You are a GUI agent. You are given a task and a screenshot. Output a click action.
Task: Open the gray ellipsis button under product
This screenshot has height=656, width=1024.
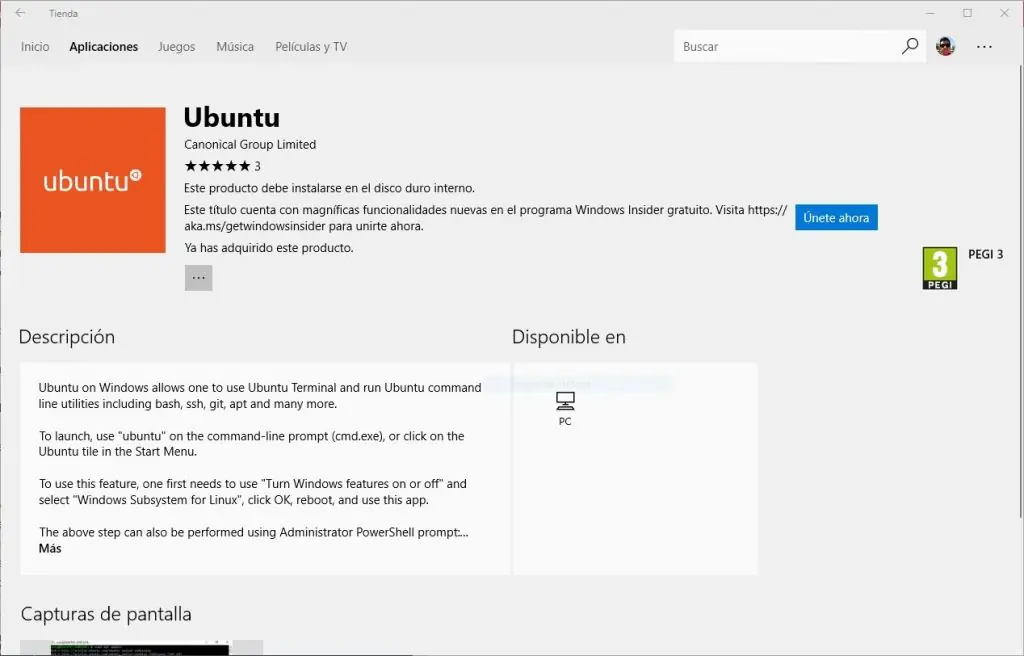[199, 278]
